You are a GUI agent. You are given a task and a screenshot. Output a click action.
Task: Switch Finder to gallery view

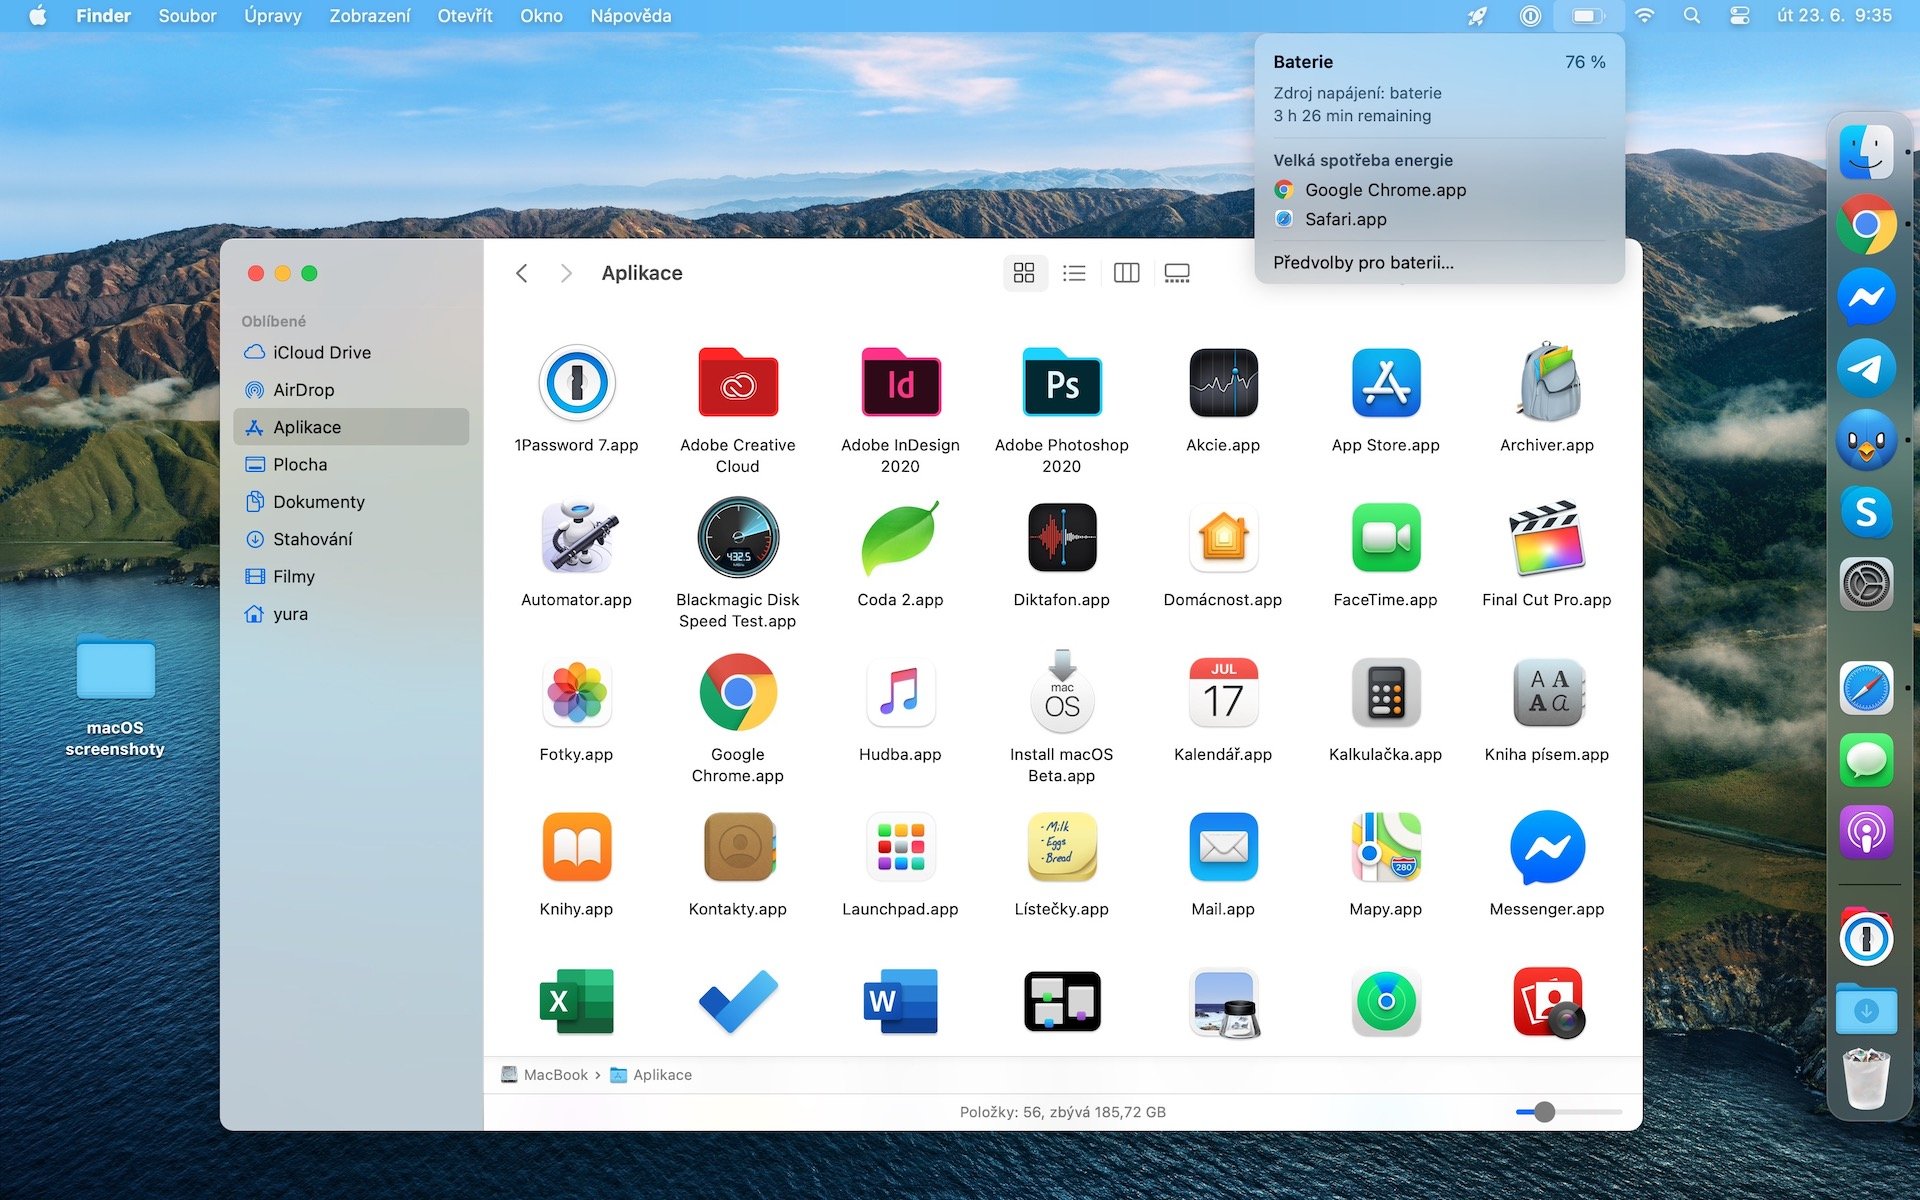click(1177, 273)
